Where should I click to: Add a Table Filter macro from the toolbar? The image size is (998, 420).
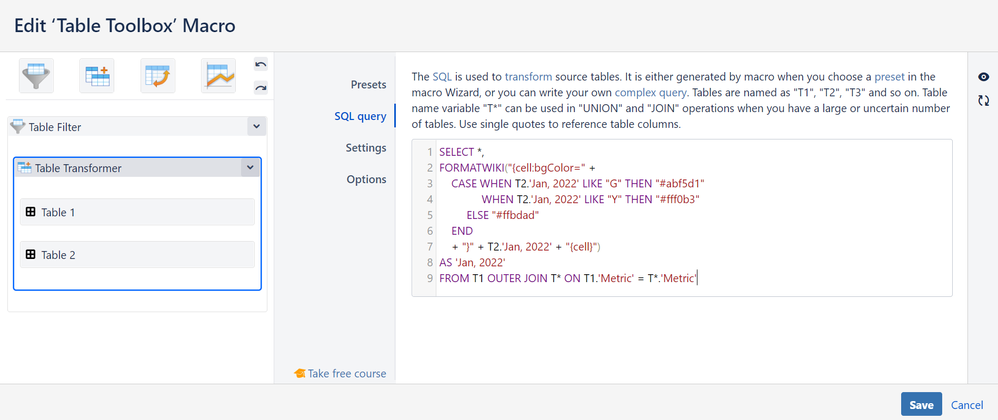tap(37, 76)
